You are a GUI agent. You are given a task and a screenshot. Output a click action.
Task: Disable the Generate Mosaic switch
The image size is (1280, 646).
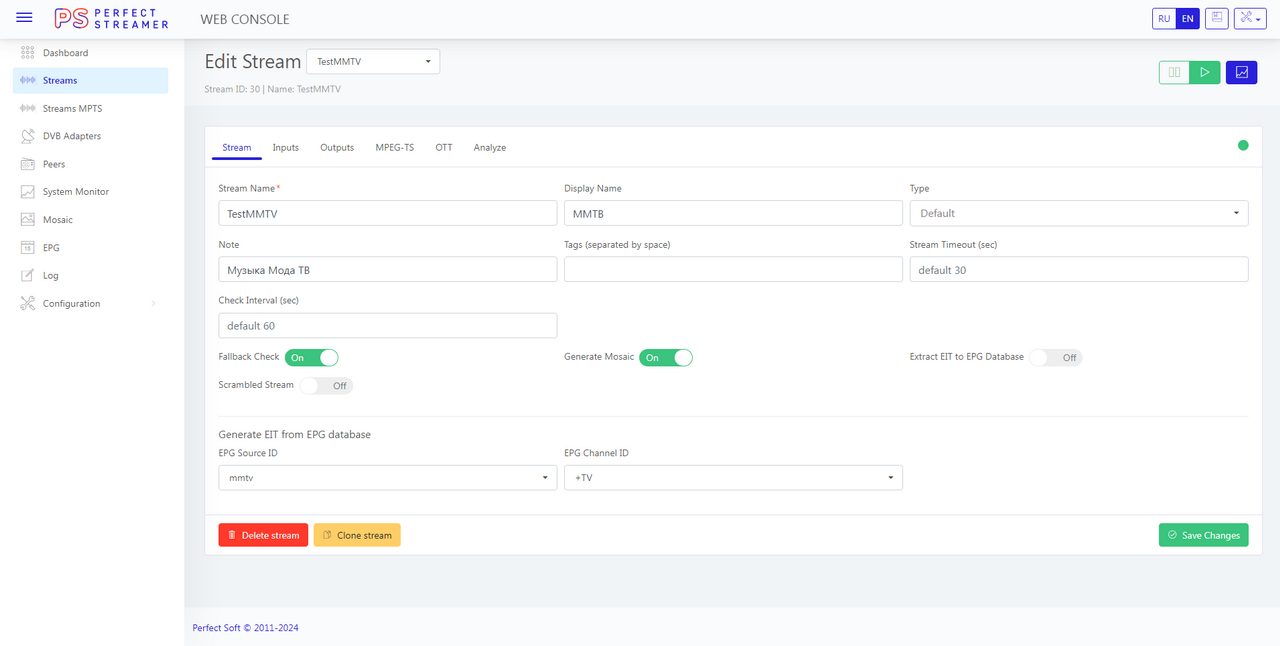666,358
